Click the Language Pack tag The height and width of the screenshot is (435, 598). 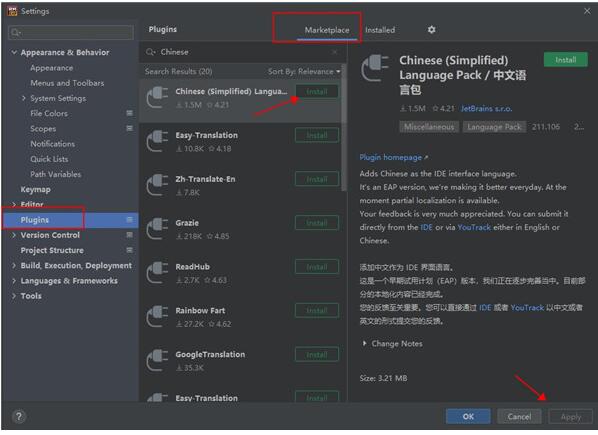click(494, 127)
